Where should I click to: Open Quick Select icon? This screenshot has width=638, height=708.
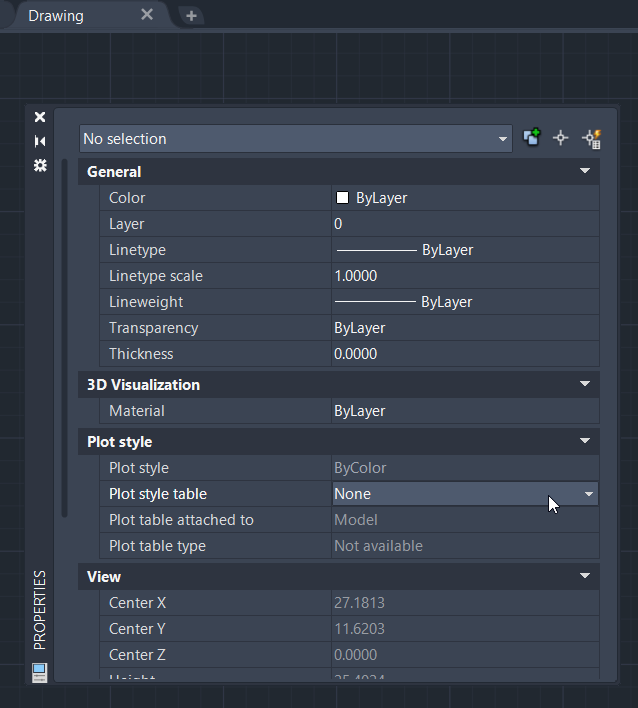point(591,138)
